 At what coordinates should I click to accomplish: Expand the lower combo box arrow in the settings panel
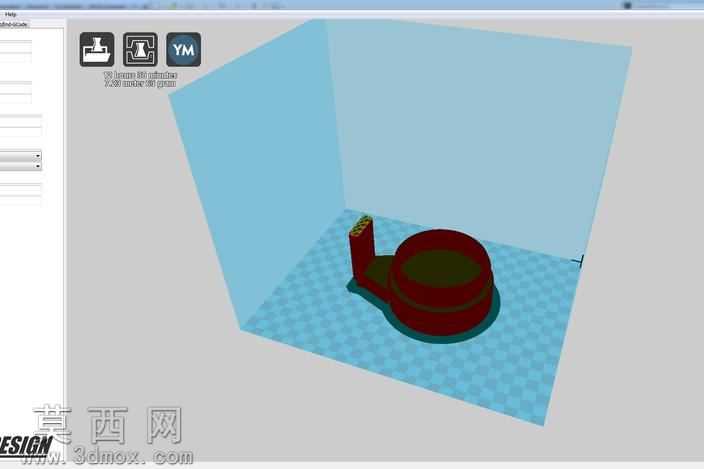[38, 166]
